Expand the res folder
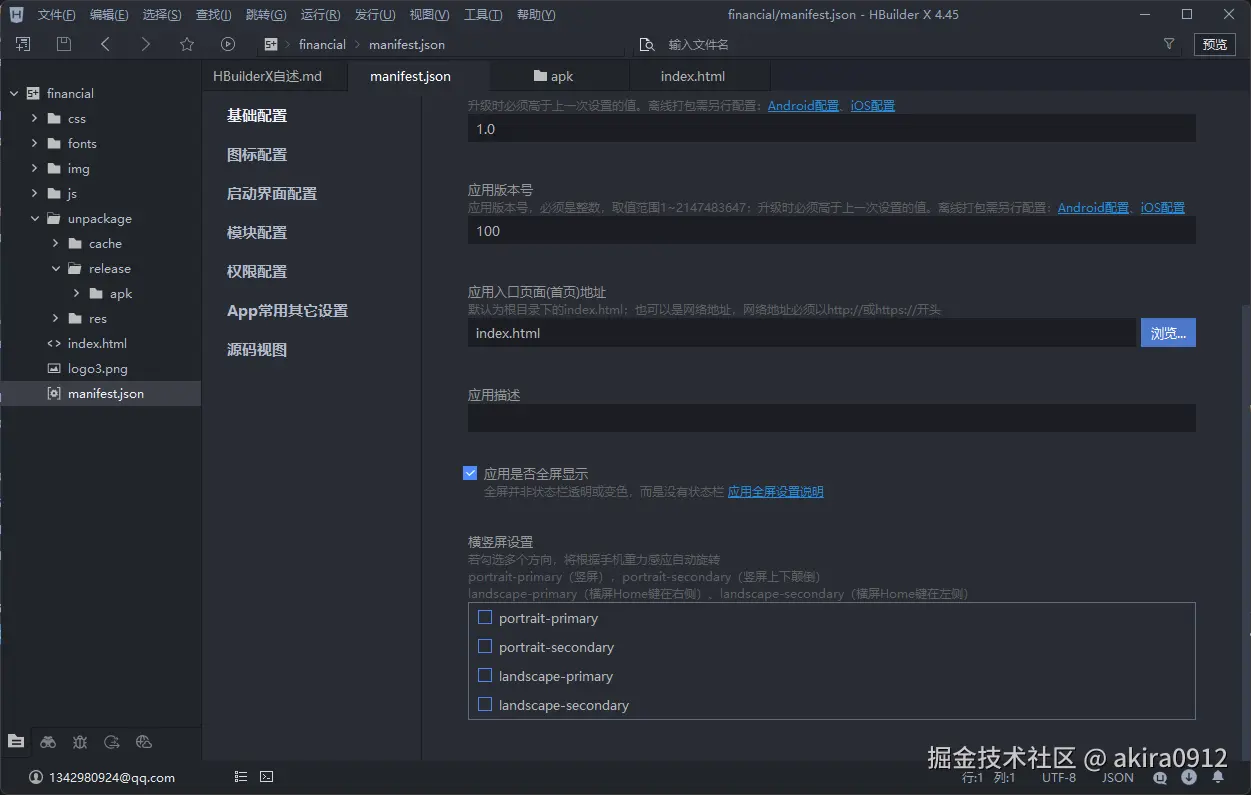The width and height of the screenshot is (1251, 795). pyautogui.click(x=55, y=318)
